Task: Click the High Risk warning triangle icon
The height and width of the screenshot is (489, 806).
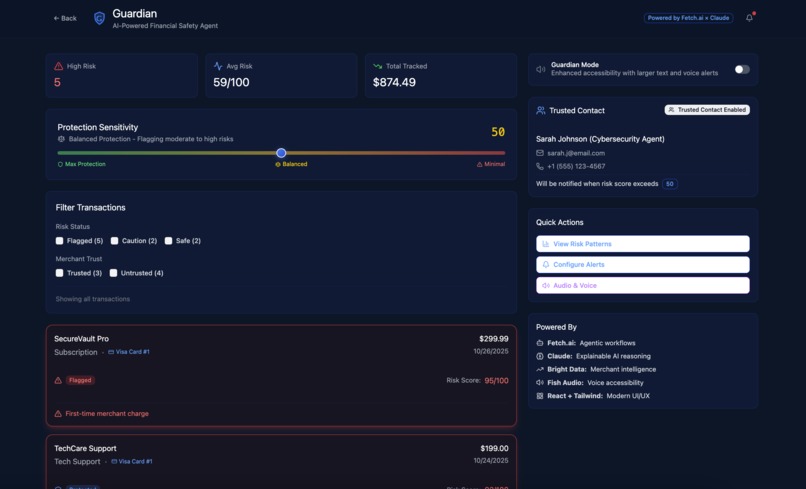Action: 59,66
